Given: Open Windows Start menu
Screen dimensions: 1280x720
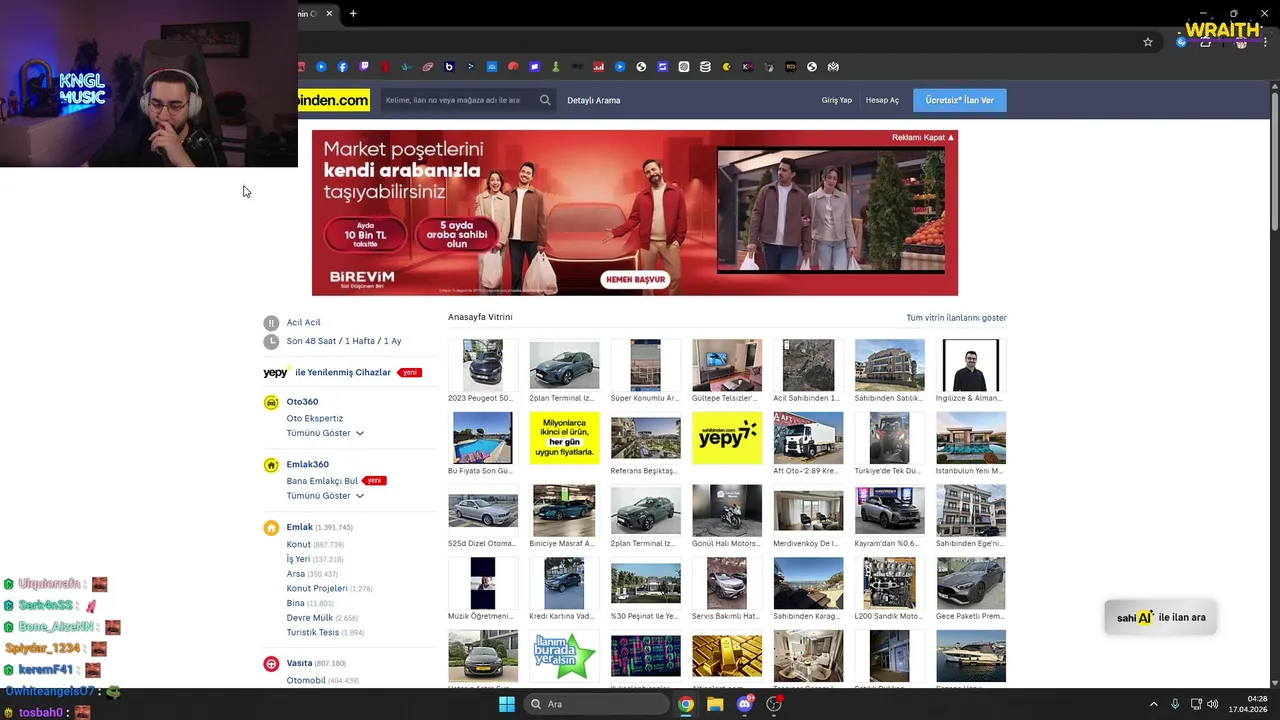Looking at the screenshot, I should point(507,704).
